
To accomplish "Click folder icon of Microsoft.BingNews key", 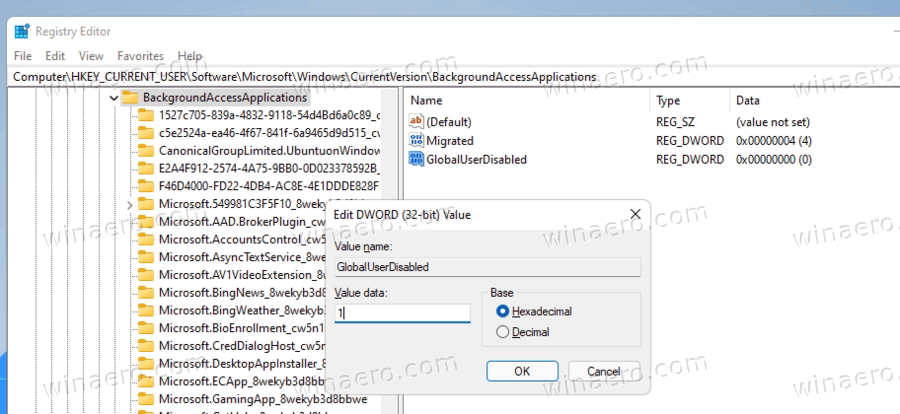I will 146,293.
